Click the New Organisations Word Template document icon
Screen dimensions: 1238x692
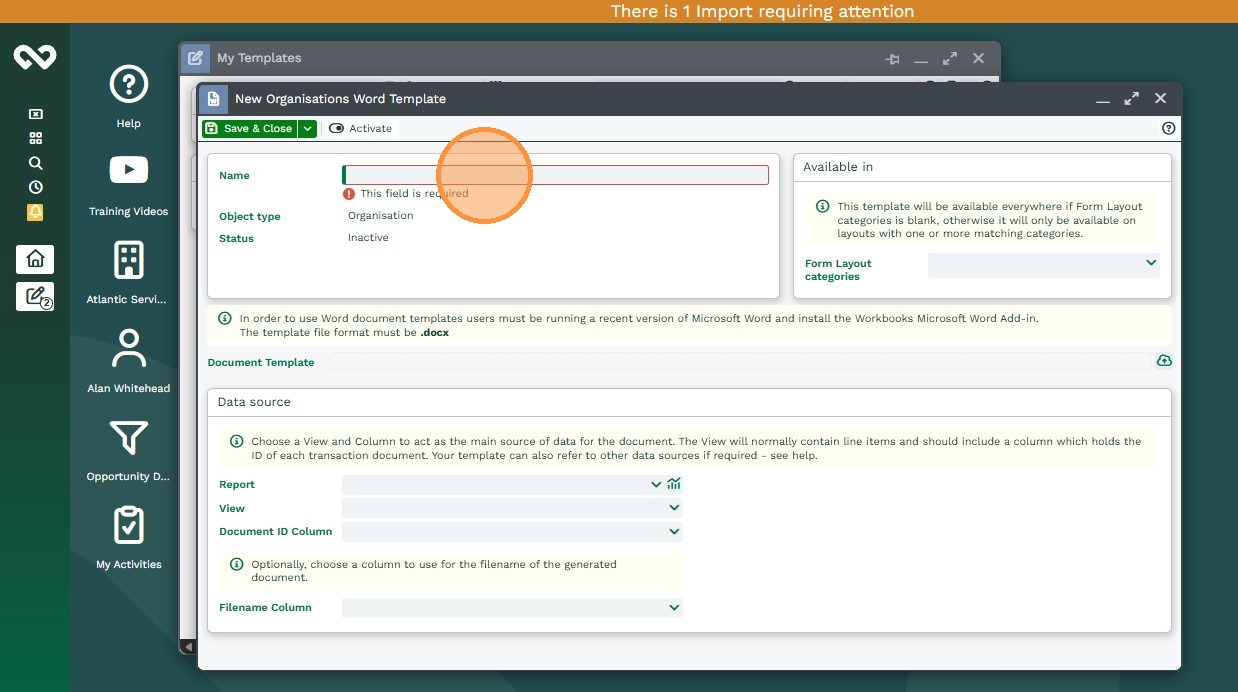point(213,98)
